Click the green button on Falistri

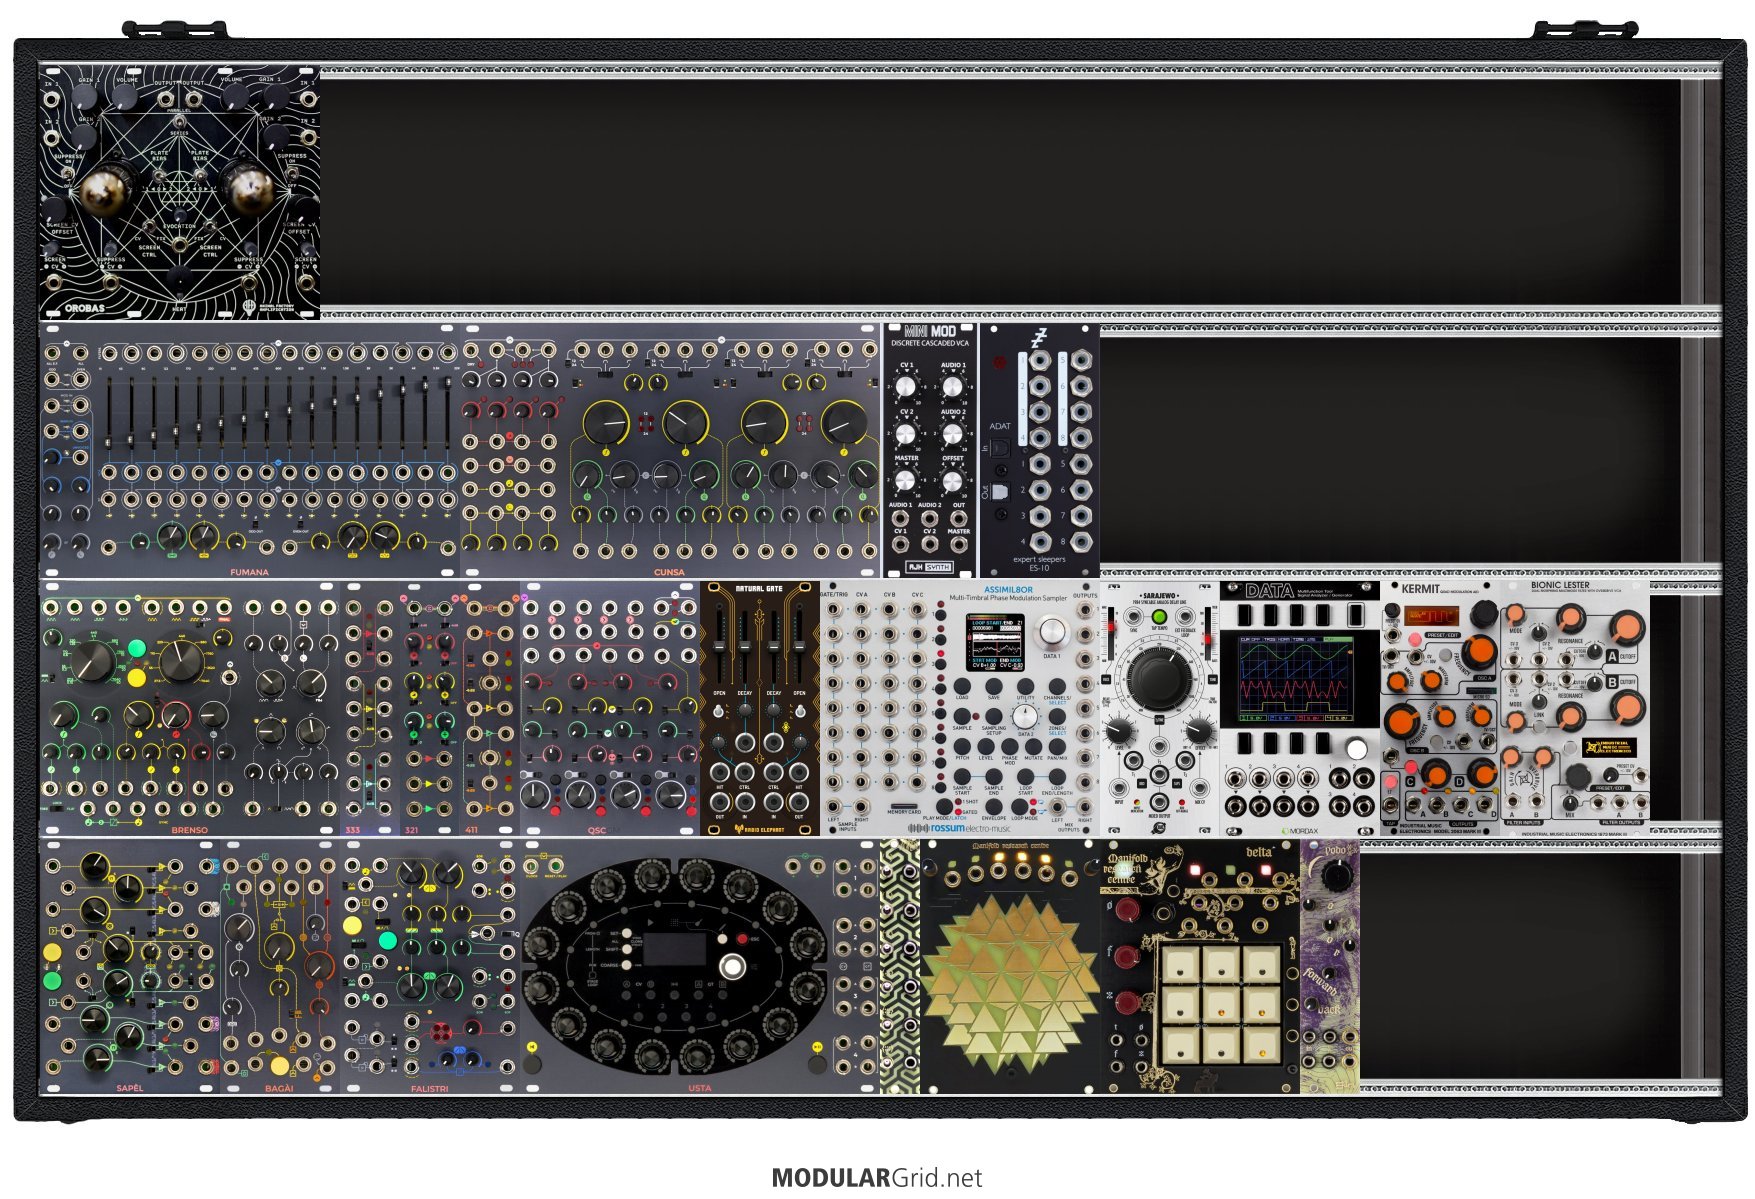click(388, 940)
